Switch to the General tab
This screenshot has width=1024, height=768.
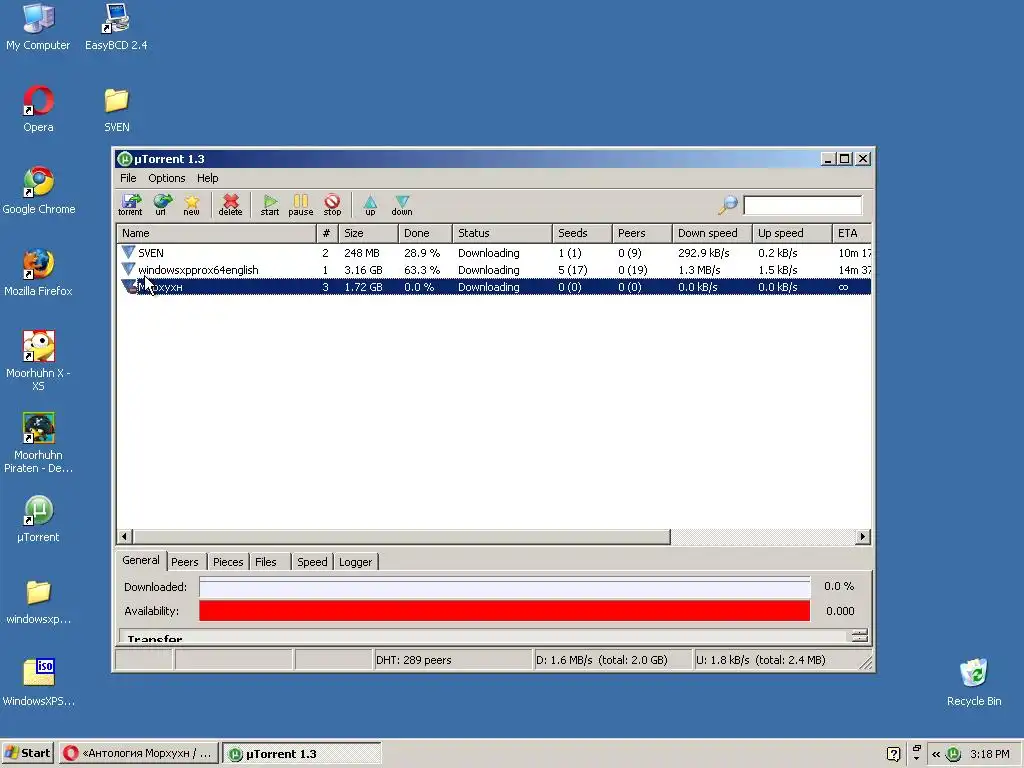coord(140,560)
